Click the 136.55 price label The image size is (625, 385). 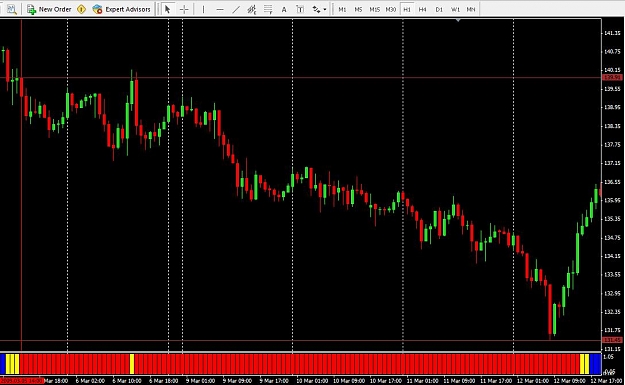tap(612, 182)
